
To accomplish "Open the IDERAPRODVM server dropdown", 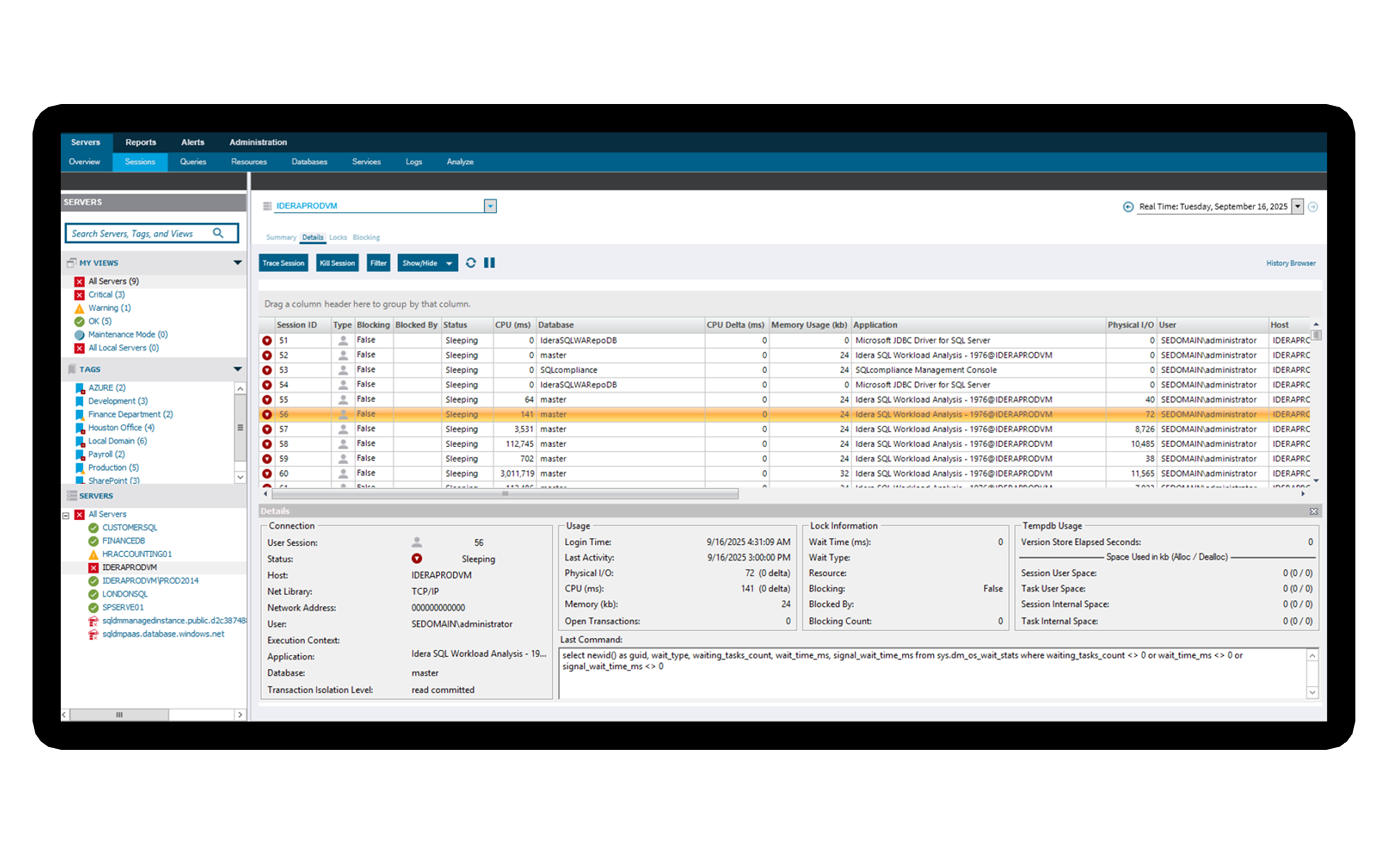I will [490, 206].
